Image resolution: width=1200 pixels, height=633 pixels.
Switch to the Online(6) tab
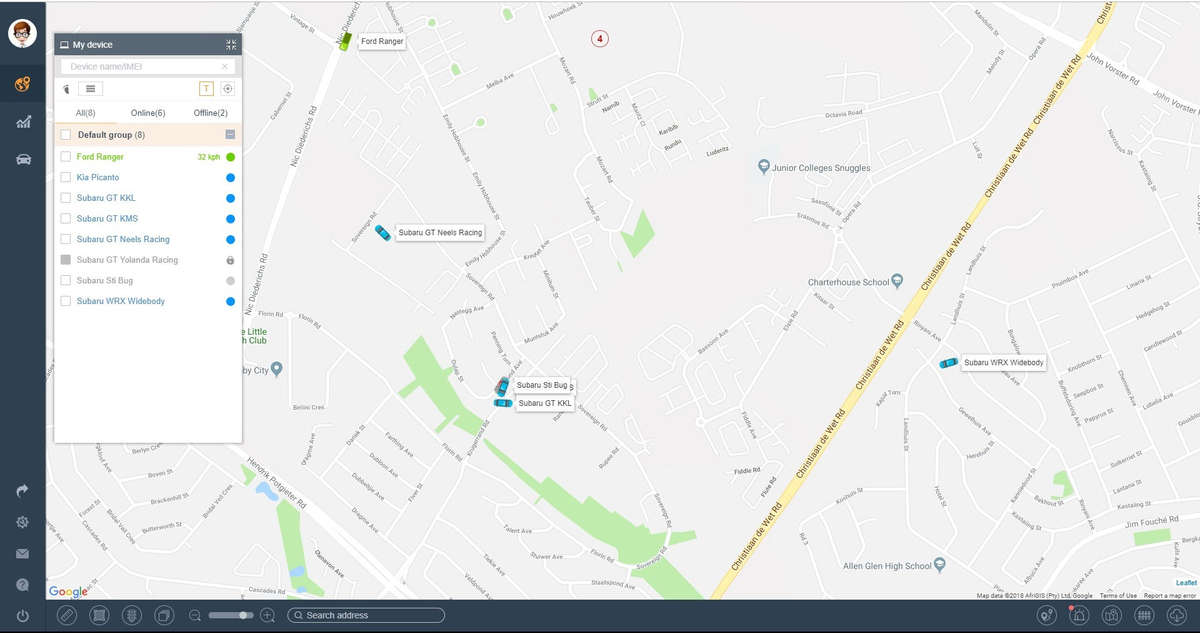pos(148,113)
